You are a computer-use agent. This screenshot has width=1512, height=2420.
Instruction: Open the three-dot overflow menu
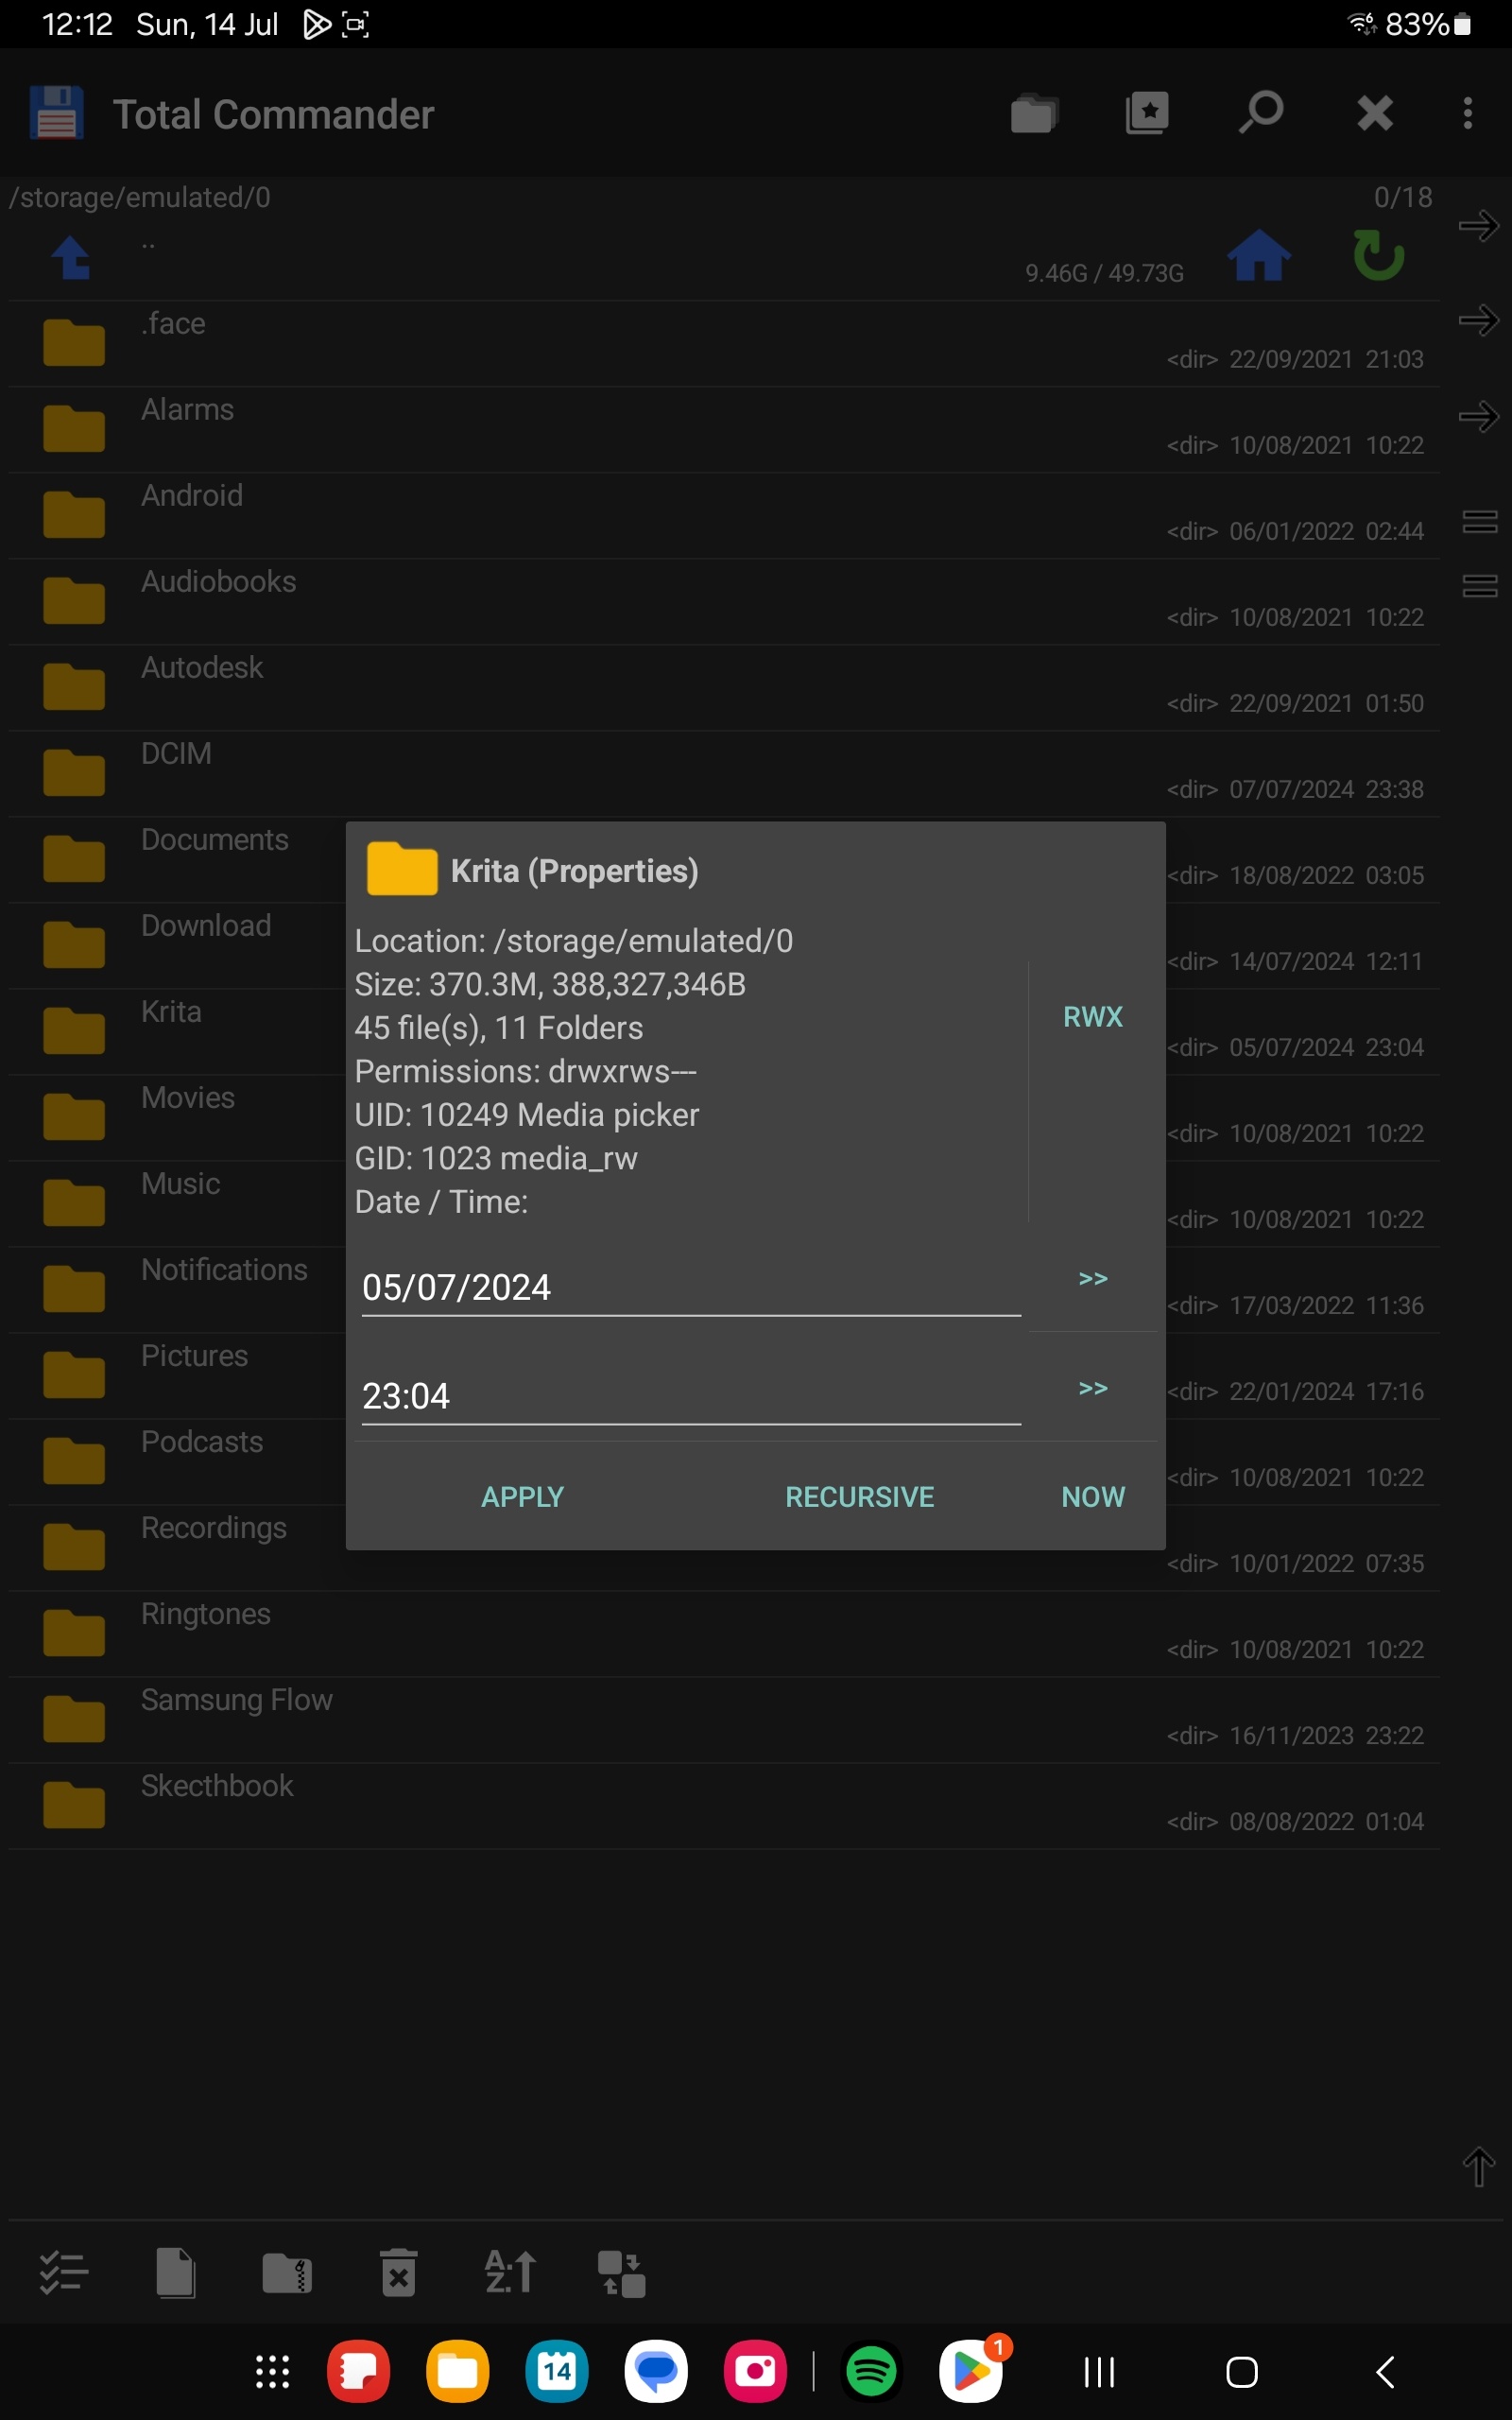tap(1467, 113)
